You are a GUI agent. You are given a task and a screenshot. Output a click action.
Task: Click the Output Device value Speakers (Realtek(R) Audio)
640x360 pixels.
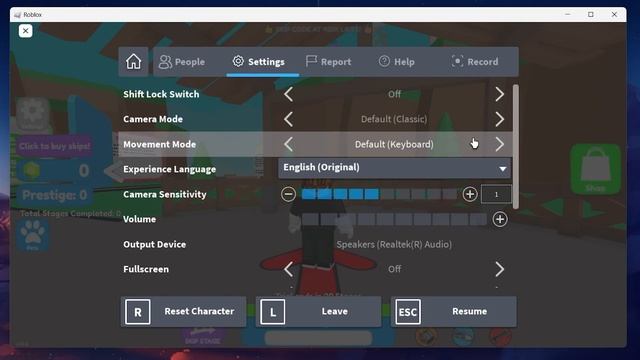(x=394, y=244)
